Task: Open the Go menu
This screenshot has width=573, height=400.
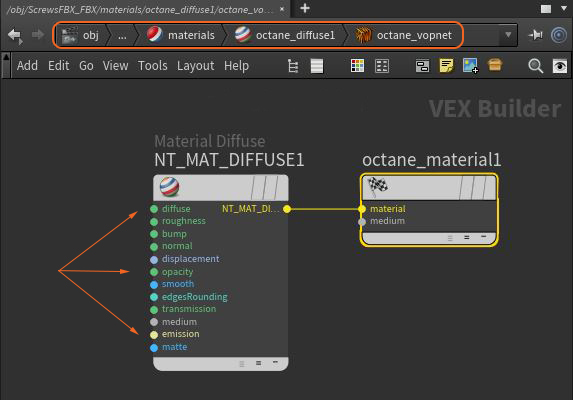Action: [86, 66]
